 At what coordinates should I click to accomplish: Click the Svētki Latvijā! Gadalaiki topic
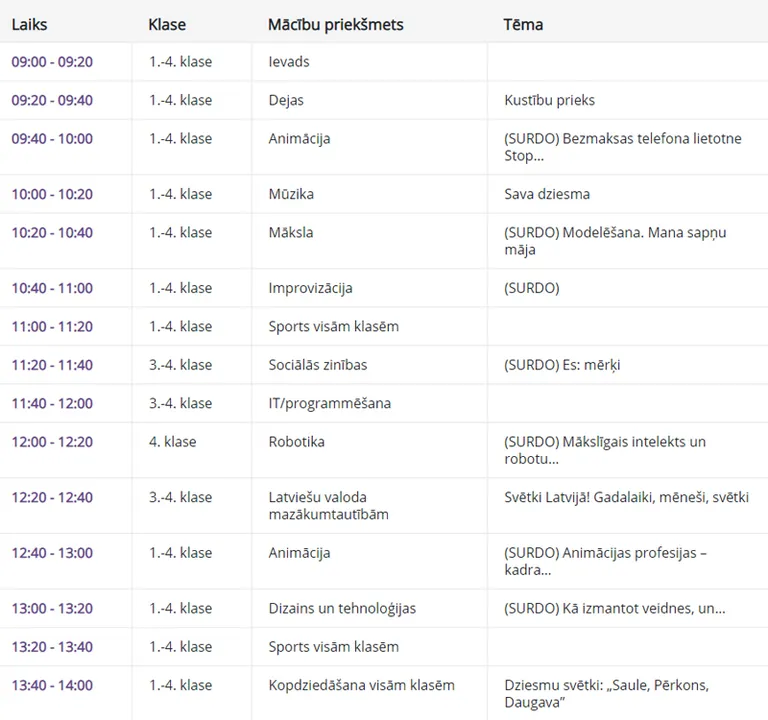click(626, 497)
